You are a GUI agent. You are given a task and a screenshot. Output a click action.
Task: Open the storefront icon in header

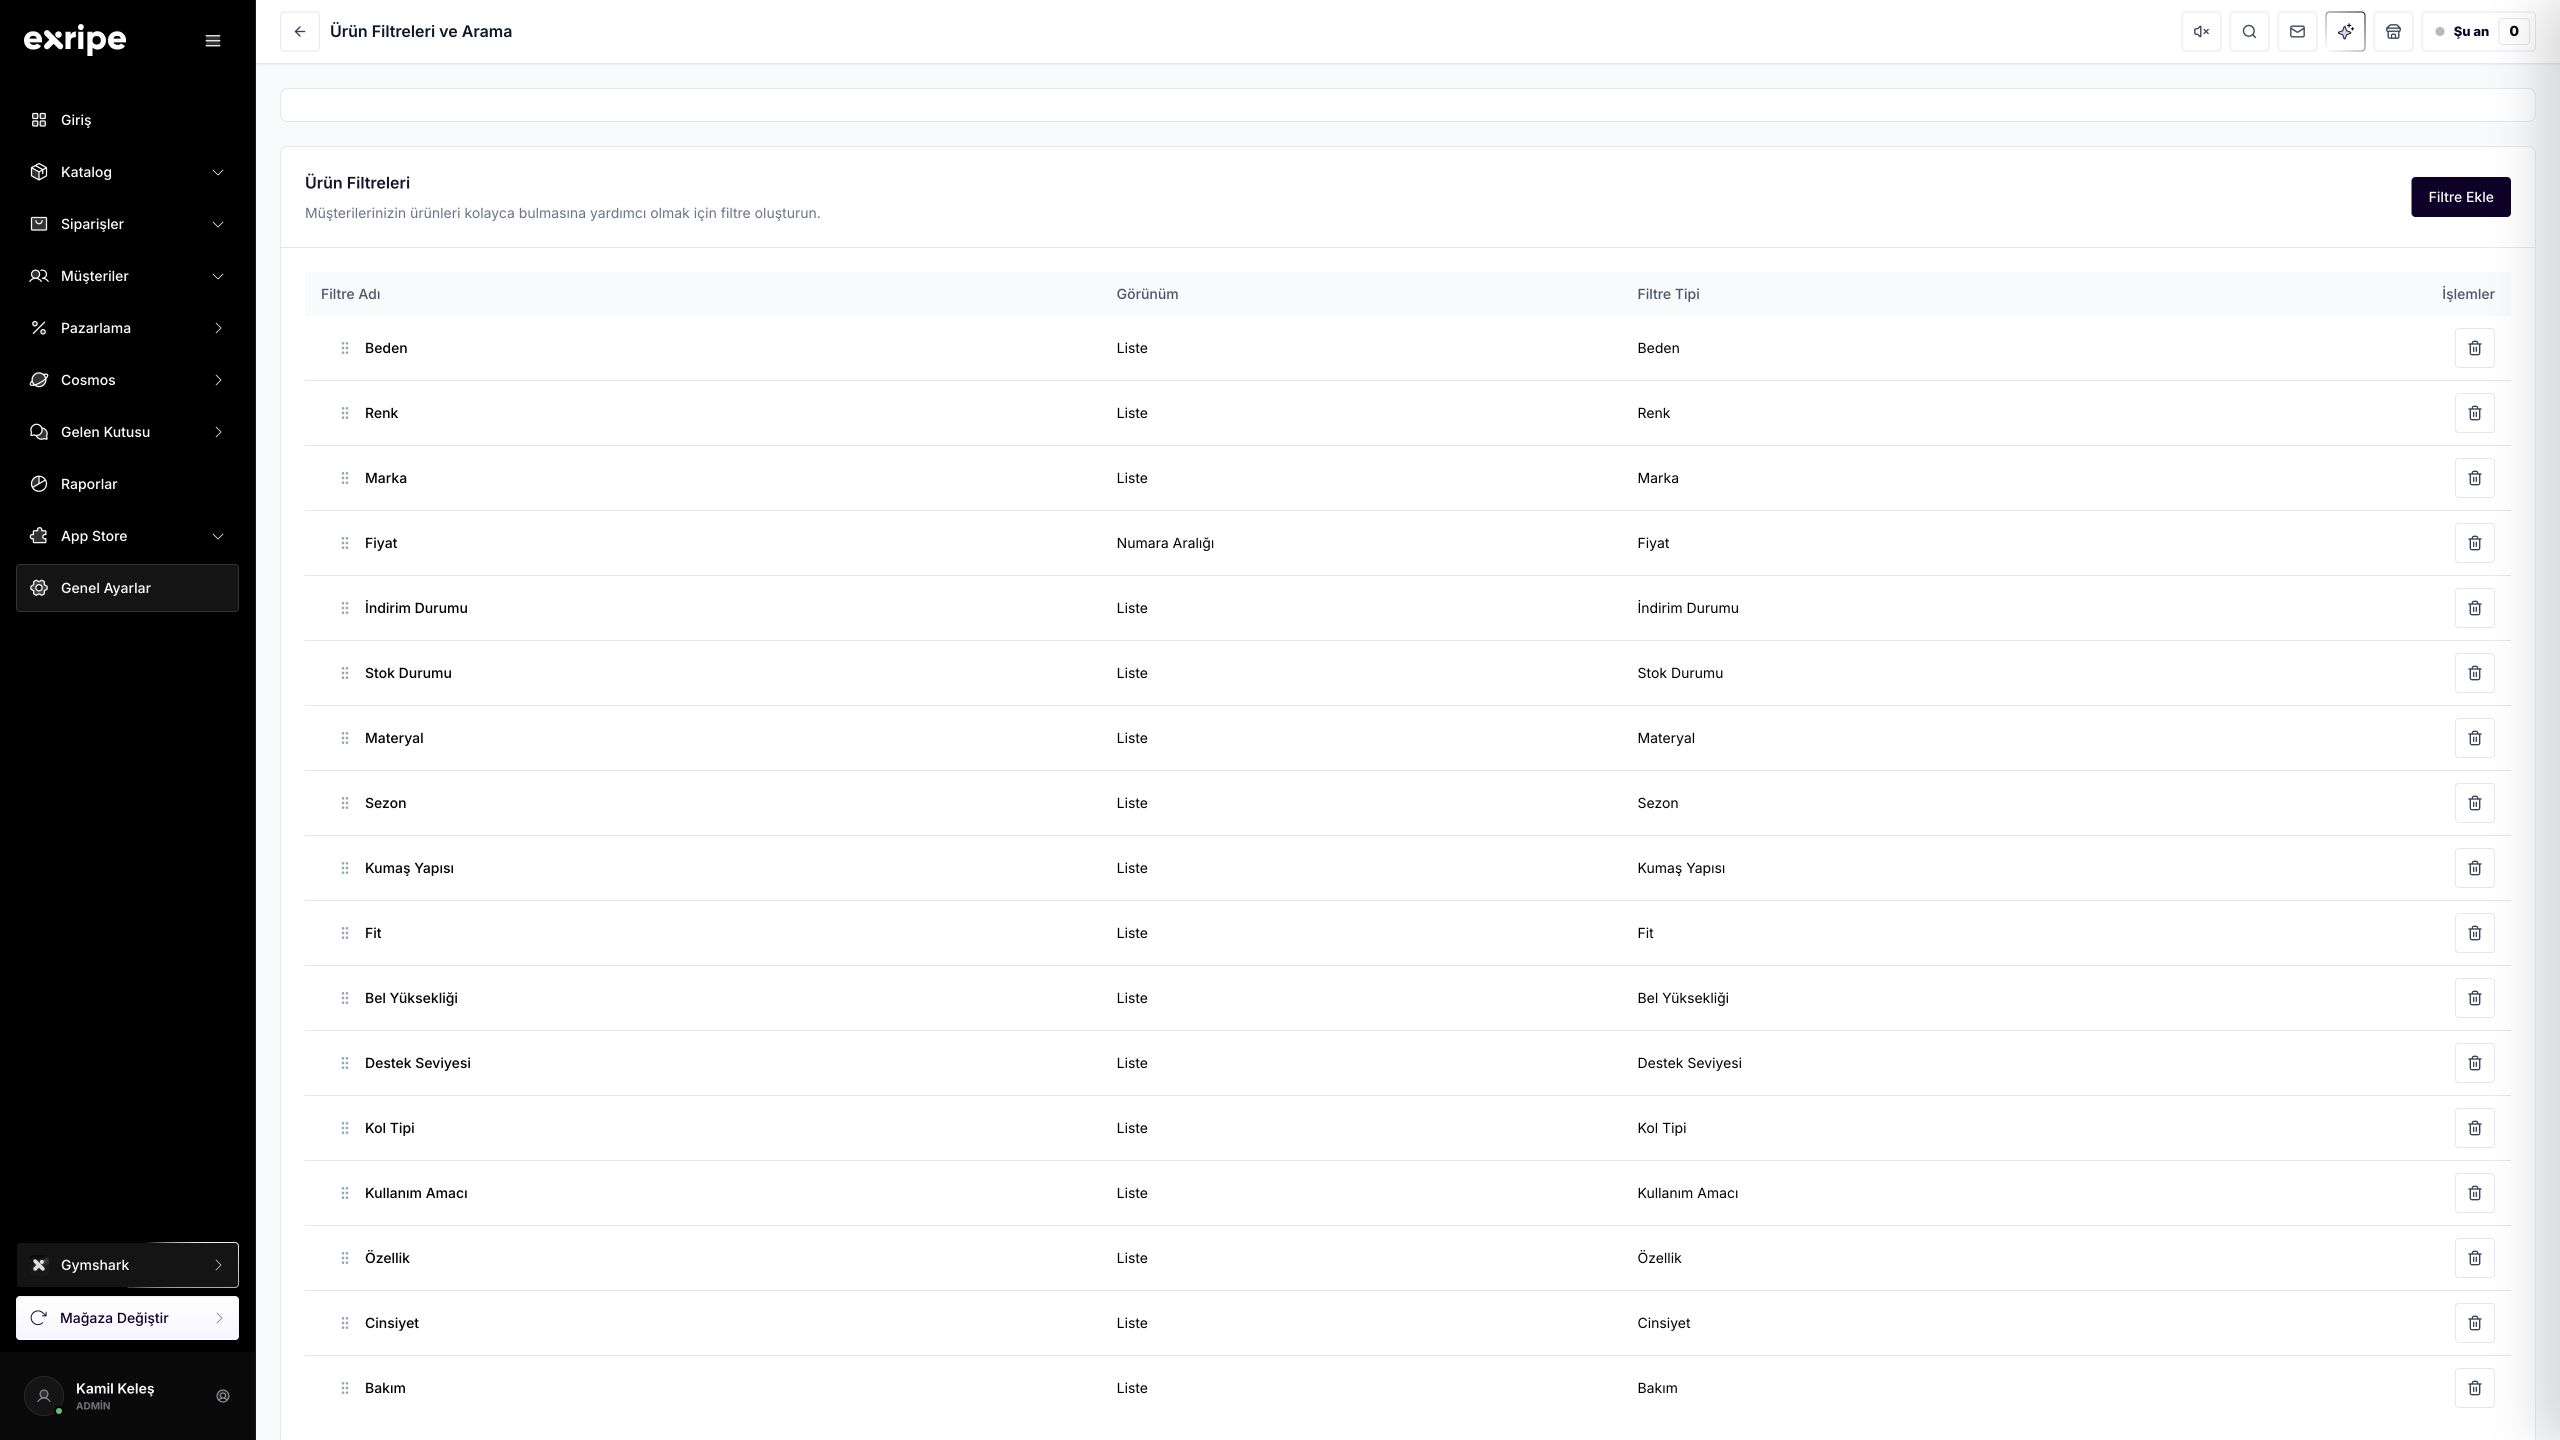2393,32
